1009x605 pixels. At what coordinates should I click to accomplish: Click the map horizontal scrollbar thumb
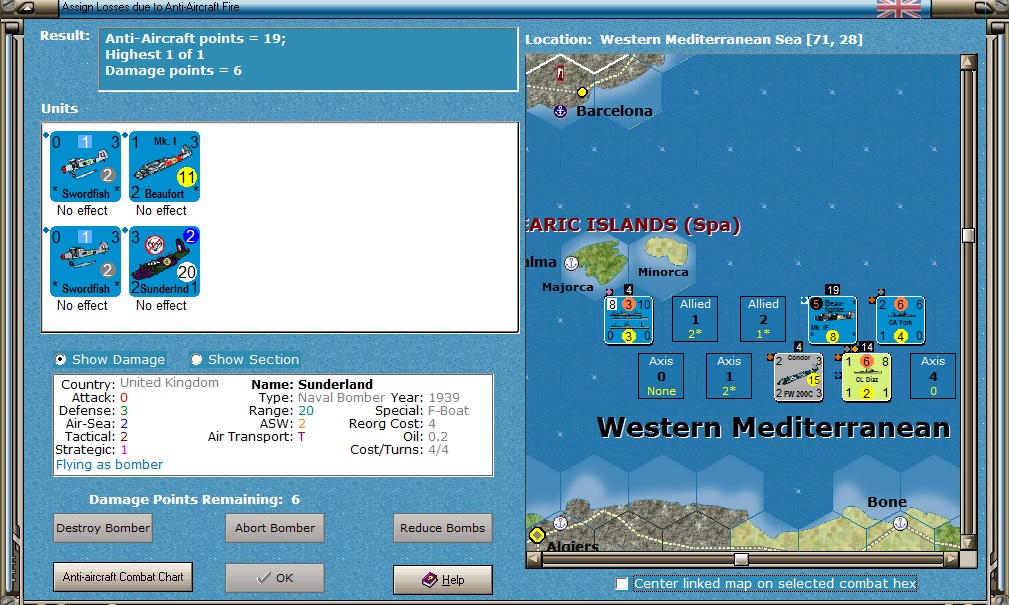pyautogui.click(x=741, y=559)
